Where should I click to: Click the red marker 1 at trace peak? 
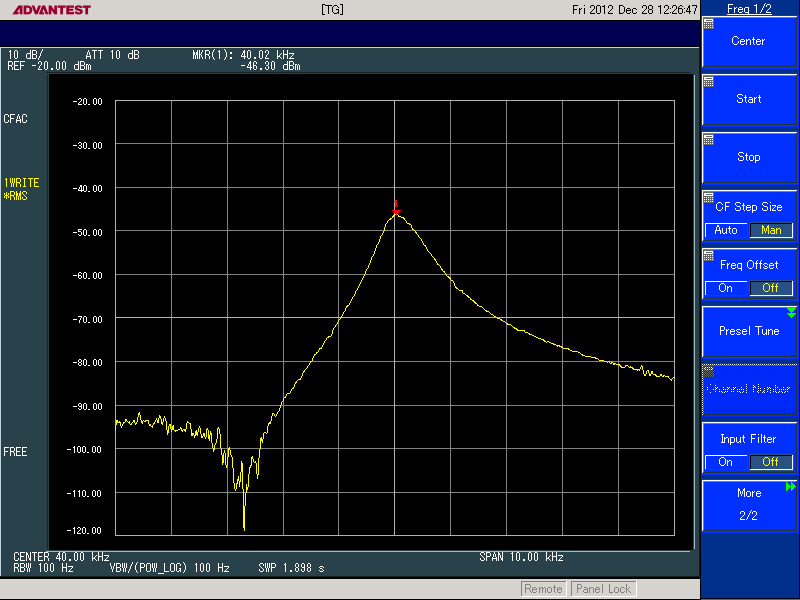point(396,207)
